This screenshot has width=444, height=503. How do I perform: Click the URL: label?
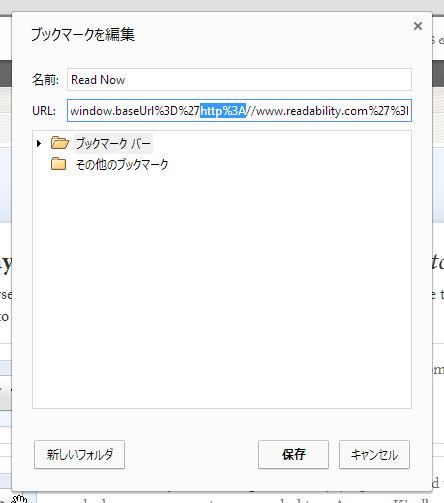pyautogui.click(x=44, y=111)
